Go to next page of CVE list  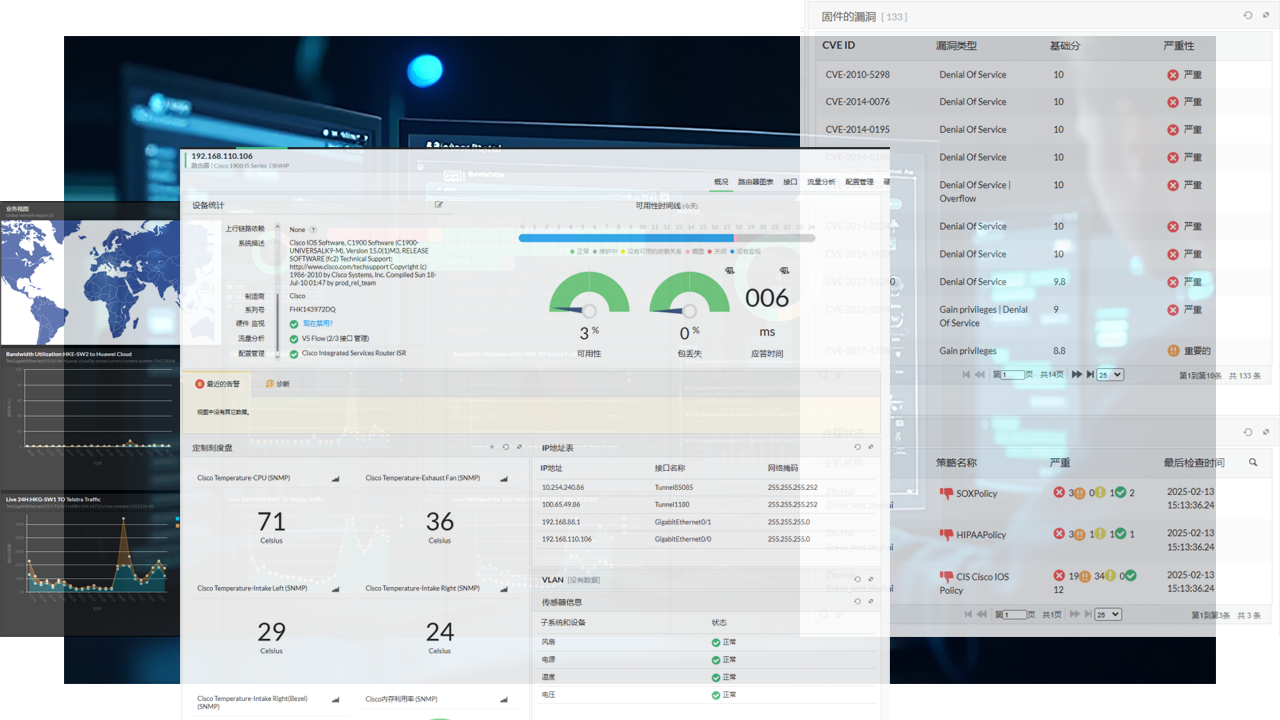(1077, 374)
